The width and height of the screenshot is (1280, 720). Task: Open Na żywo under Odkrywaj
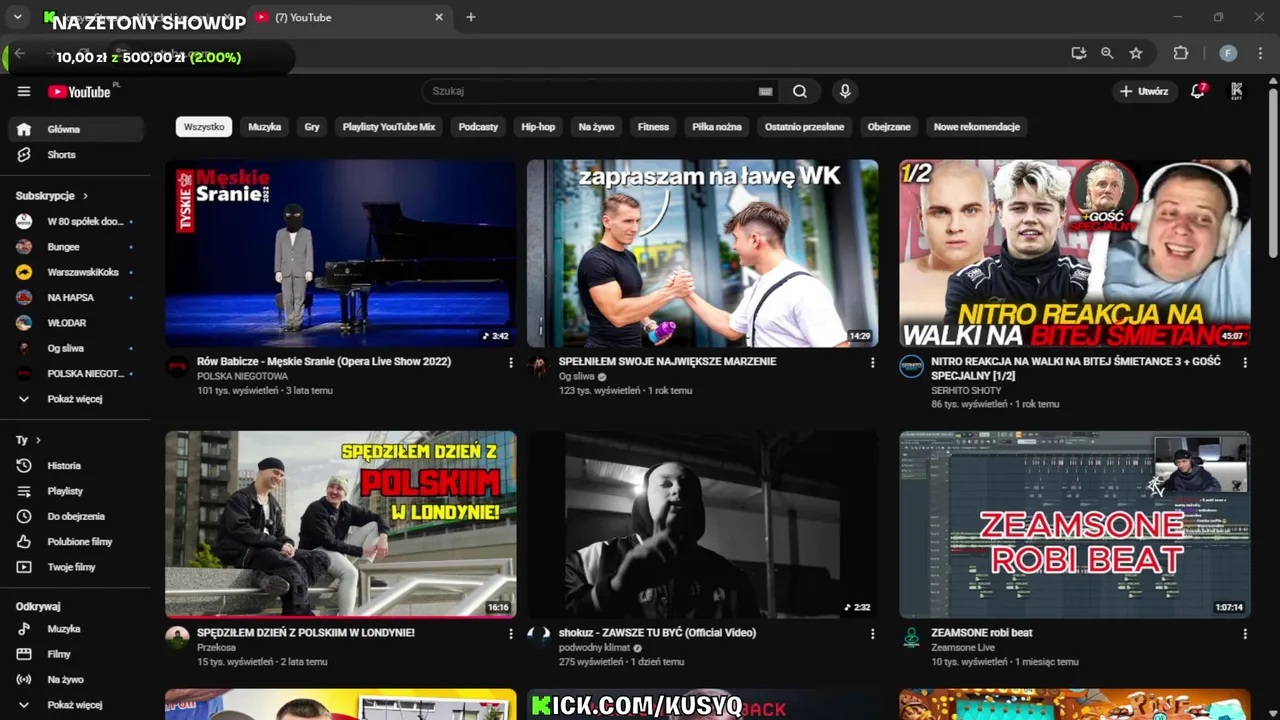78,680
